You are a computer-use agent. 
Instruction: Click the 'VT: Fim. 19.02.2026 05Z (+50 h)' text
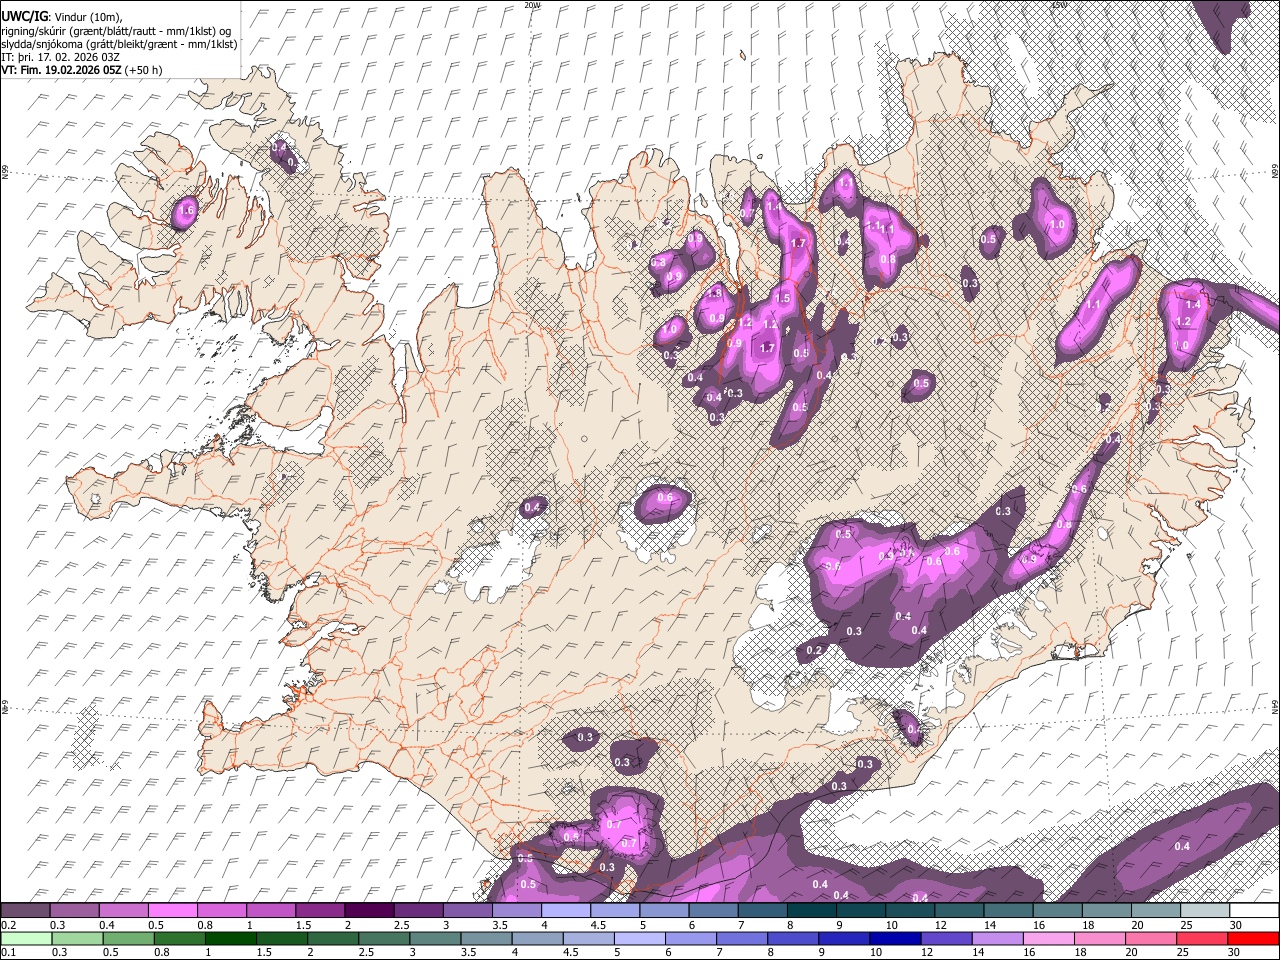(81, 70)
